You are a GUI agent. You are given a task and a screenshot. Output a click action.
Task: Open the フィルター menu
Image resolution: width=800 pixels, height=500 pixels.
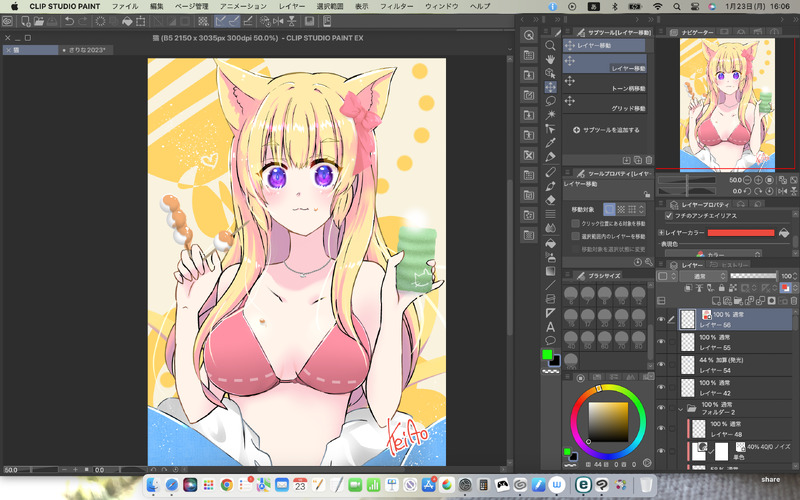pyautogui.click(x=396, y=6)
